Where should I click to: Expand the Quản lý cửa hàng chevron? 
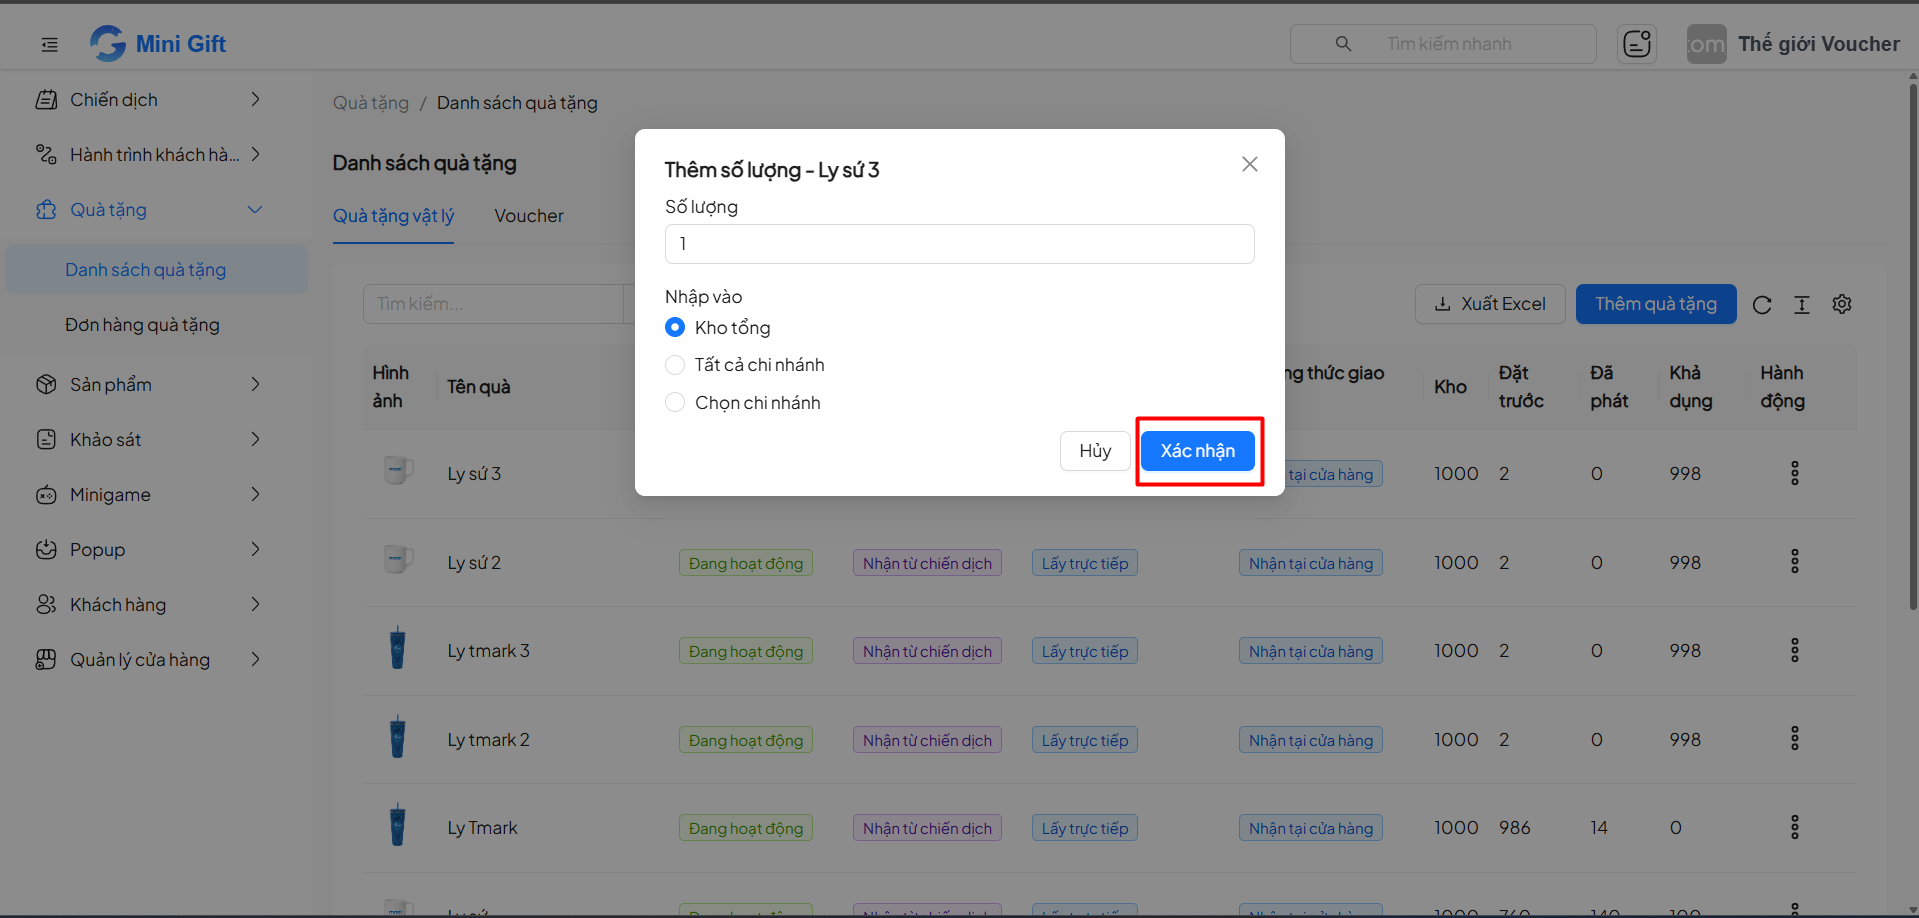point(256,659)
